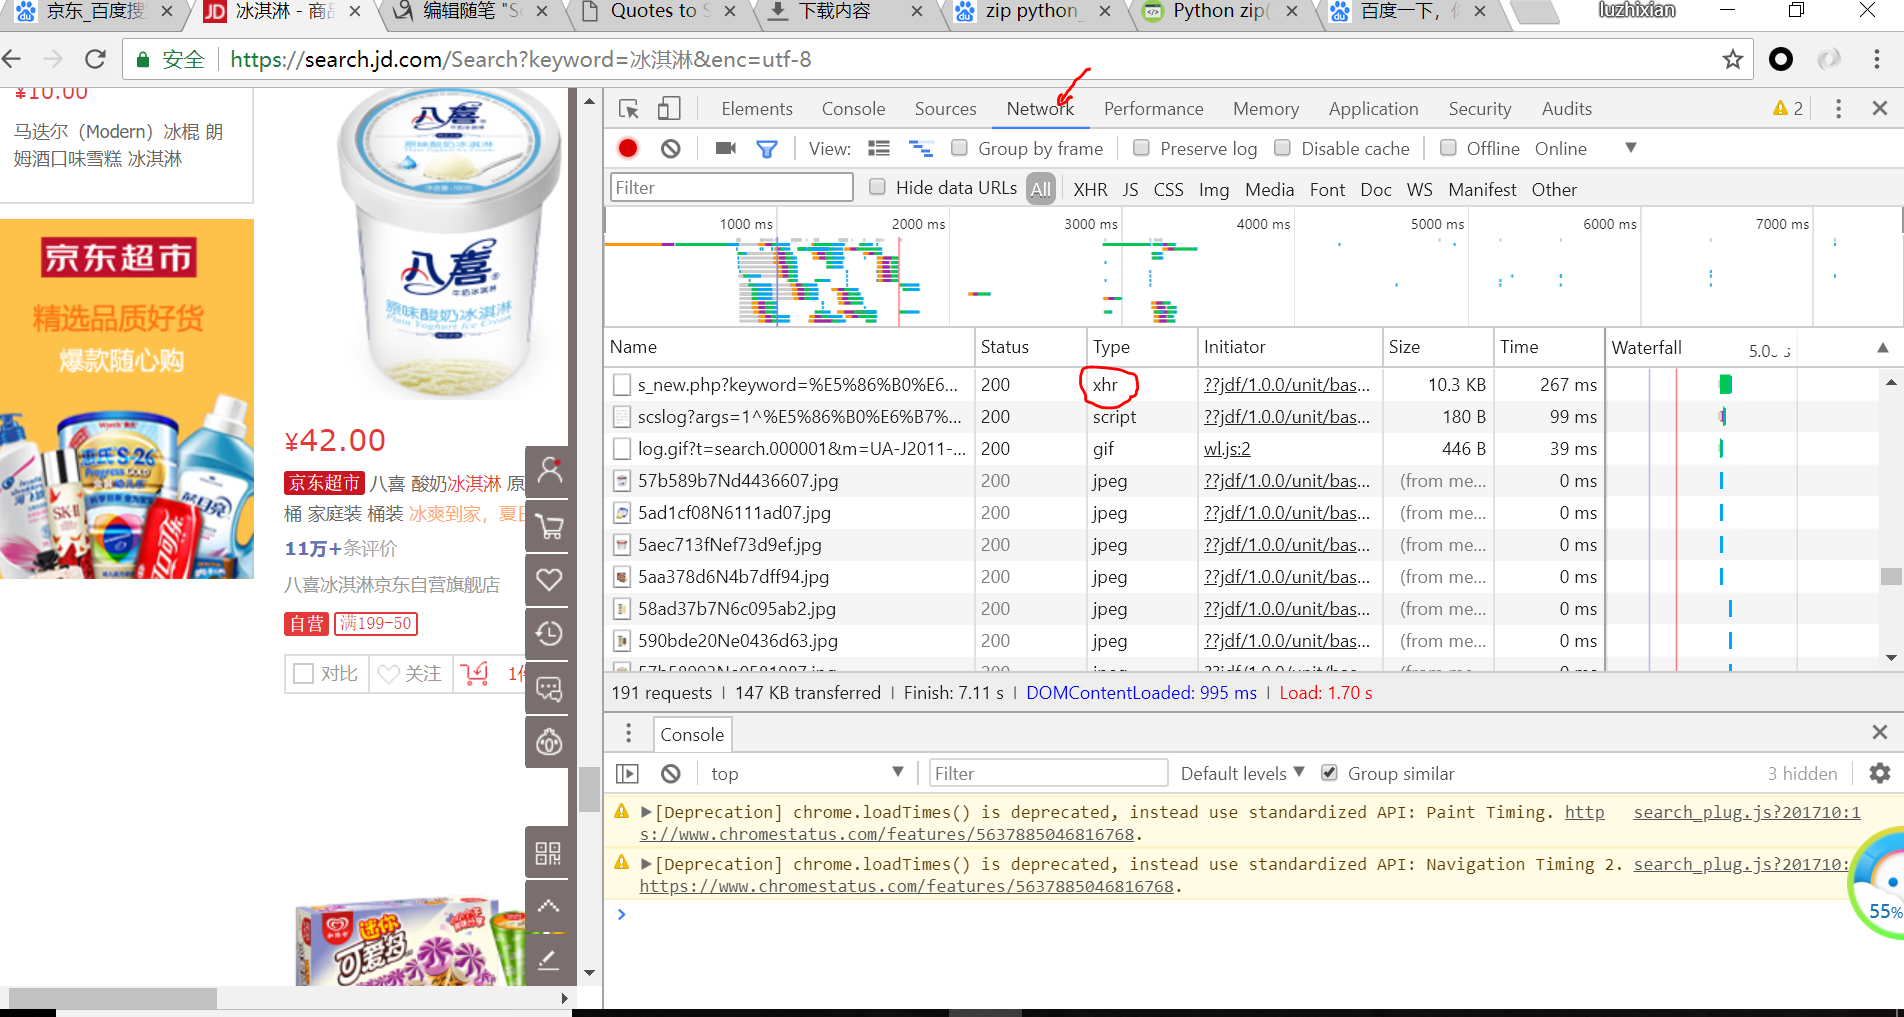Reload the JD search page
This screenshot has height=1017, width=1904.
click(x=95, y=59)
